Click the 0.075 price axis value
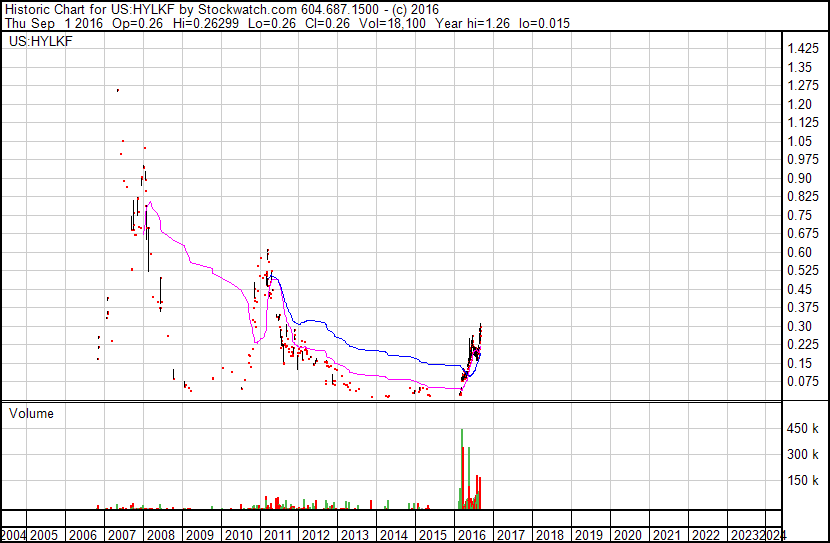This screenshot has width=830, height=543. [803, 382]
